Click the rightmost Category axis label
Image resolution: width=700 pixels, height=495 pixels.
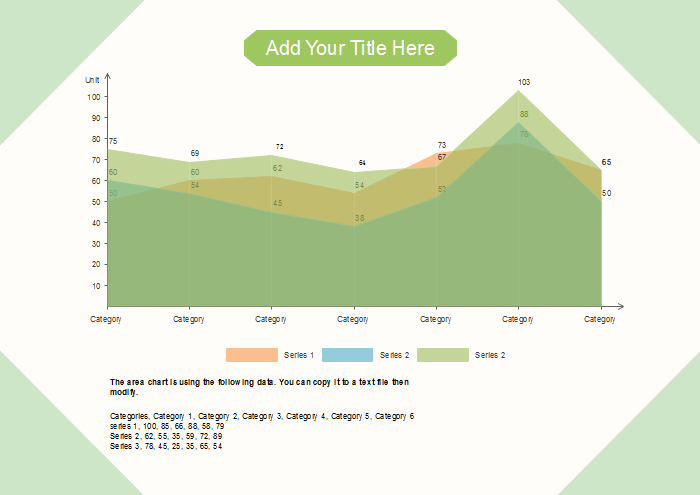[600, 319]
